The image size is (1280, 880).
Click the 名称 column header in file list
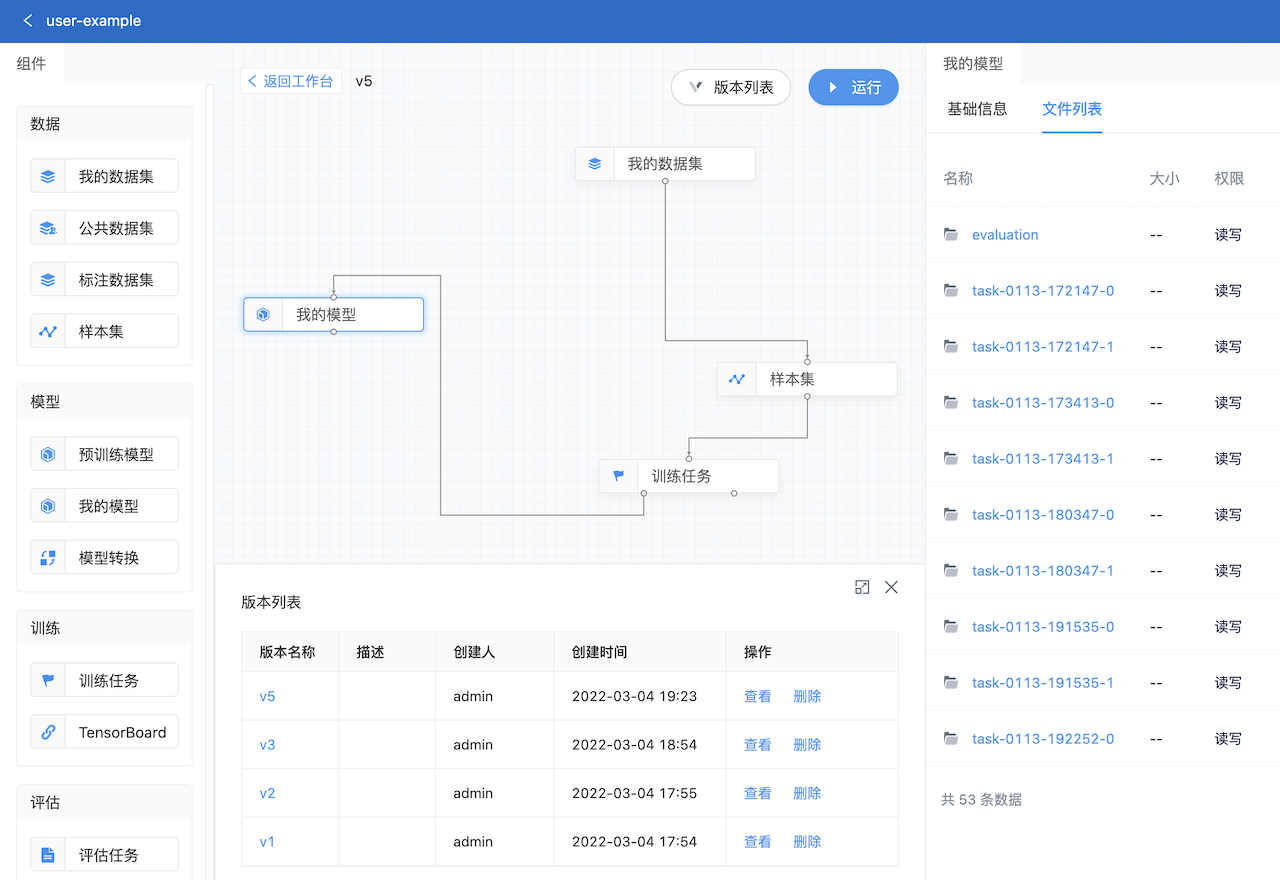point(958,179)
